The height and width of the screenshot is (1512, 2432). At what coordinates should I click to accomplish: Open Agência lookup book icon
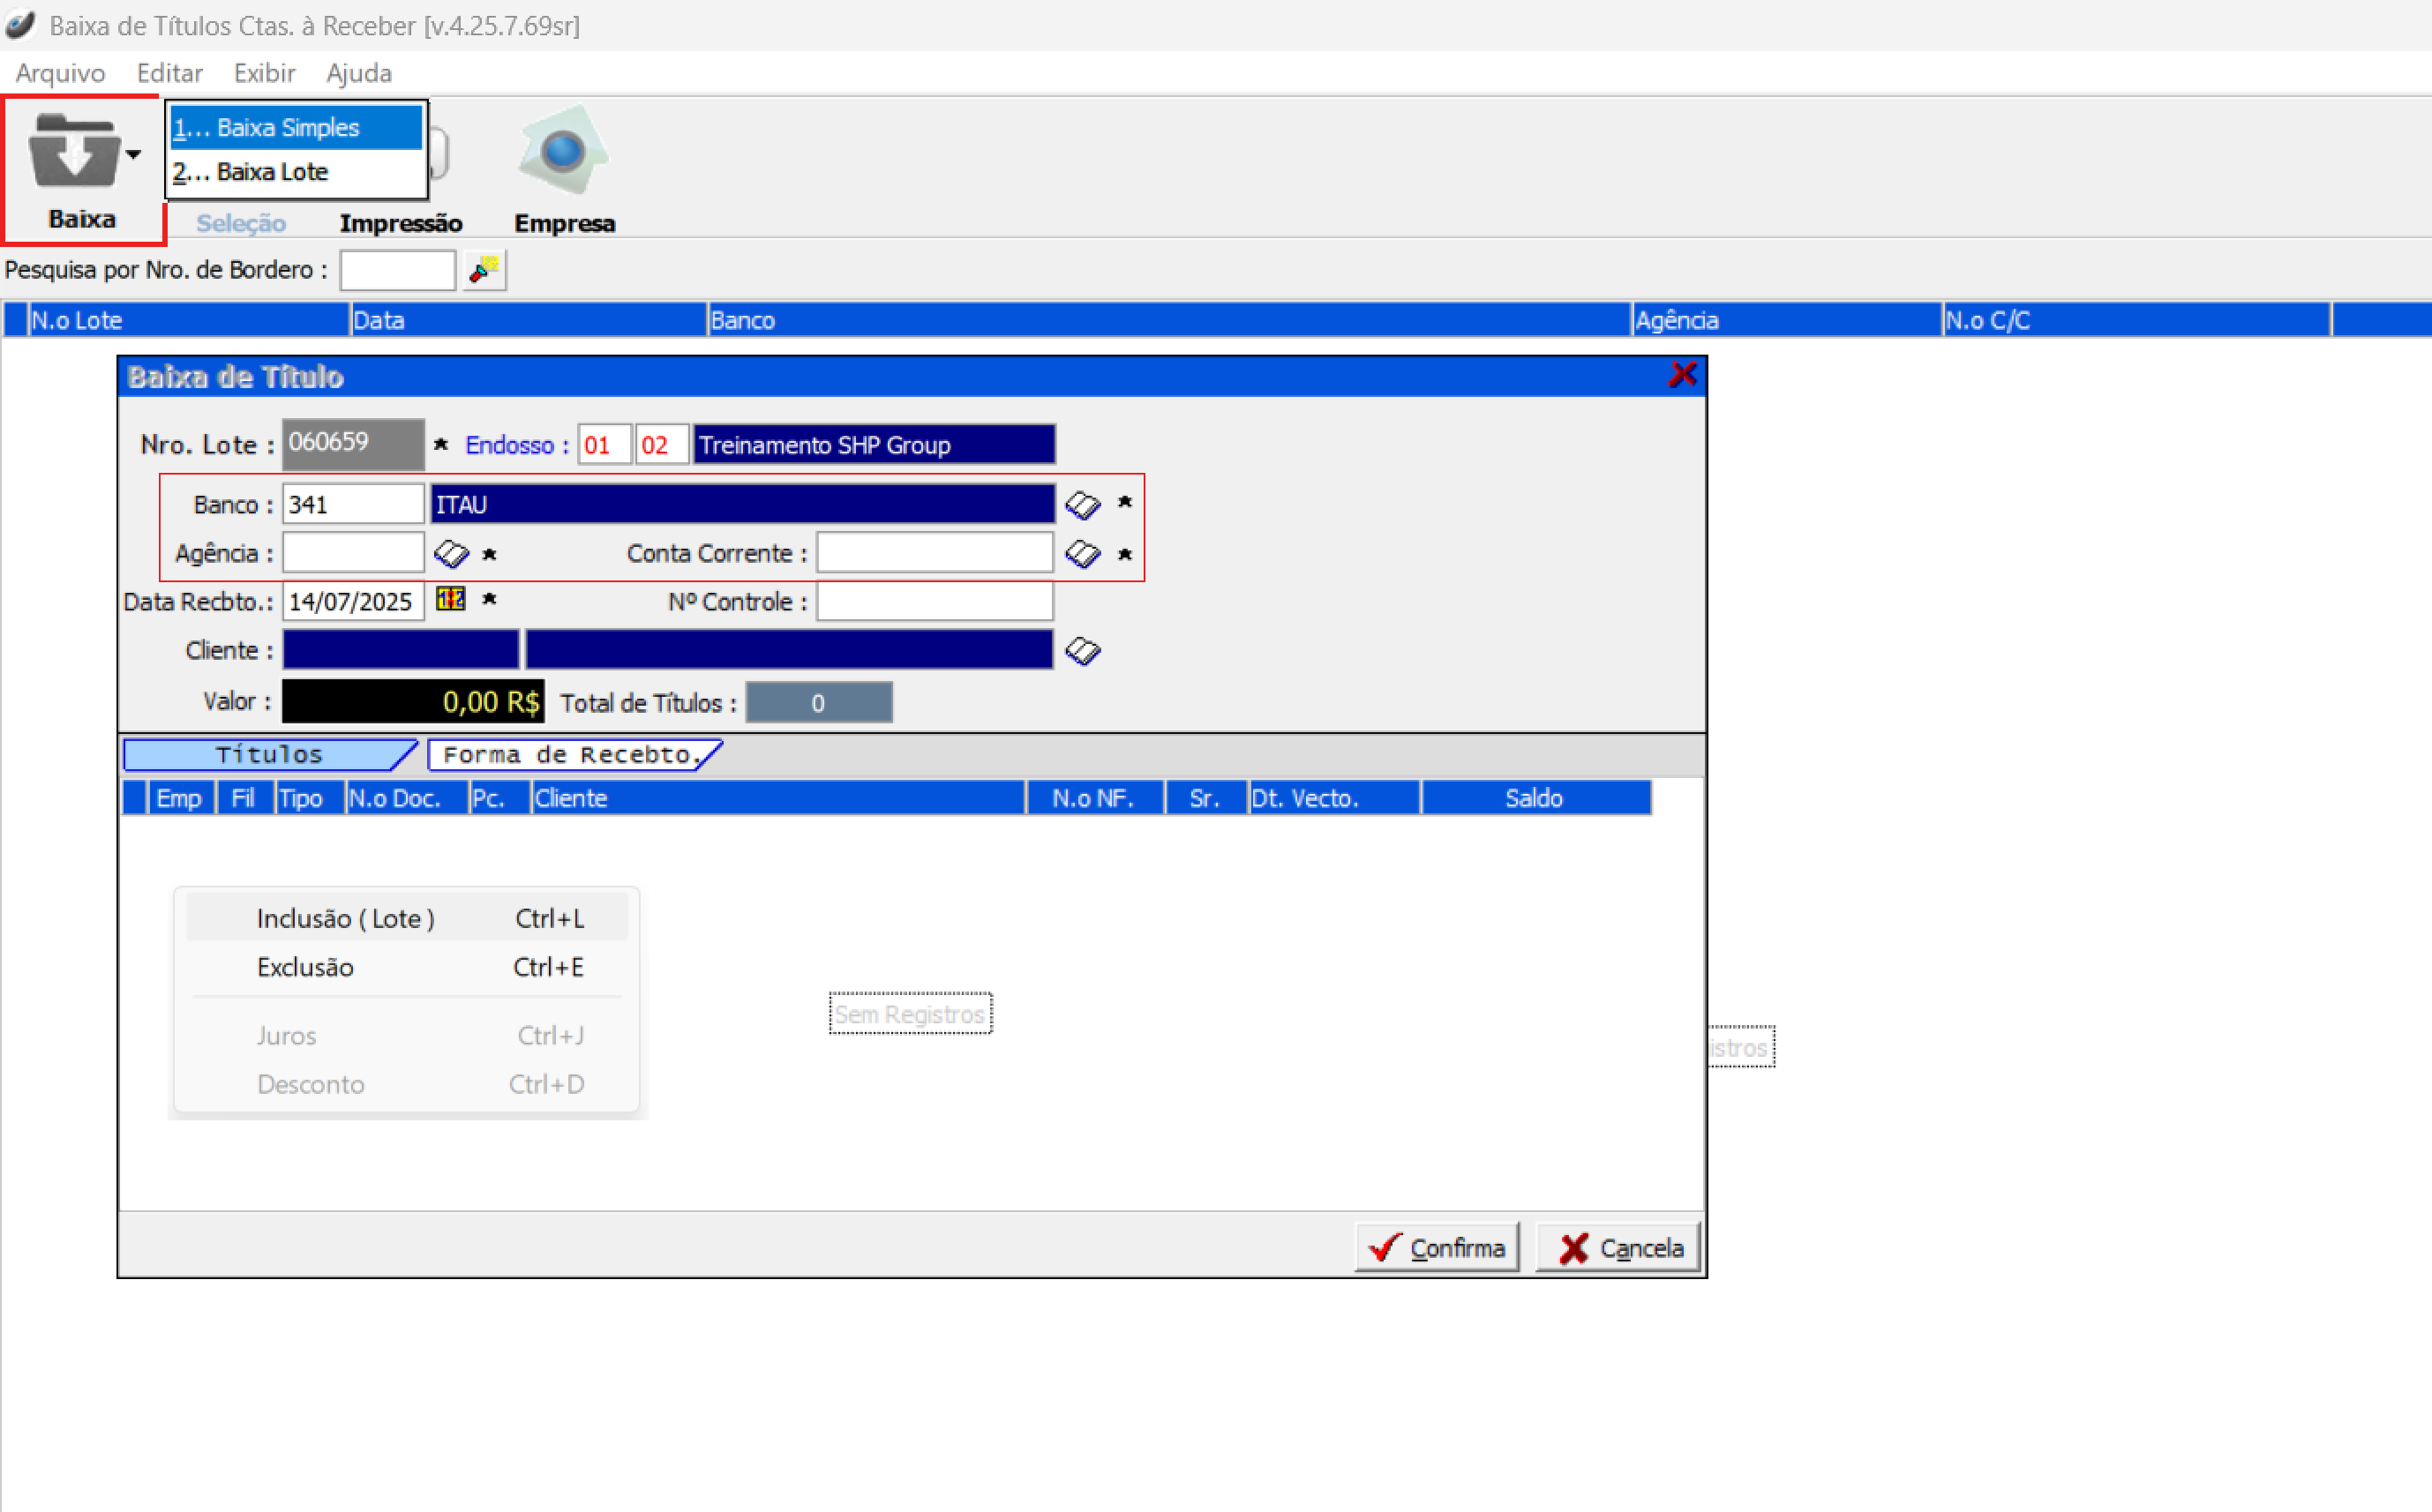click(x=451, y=553)
